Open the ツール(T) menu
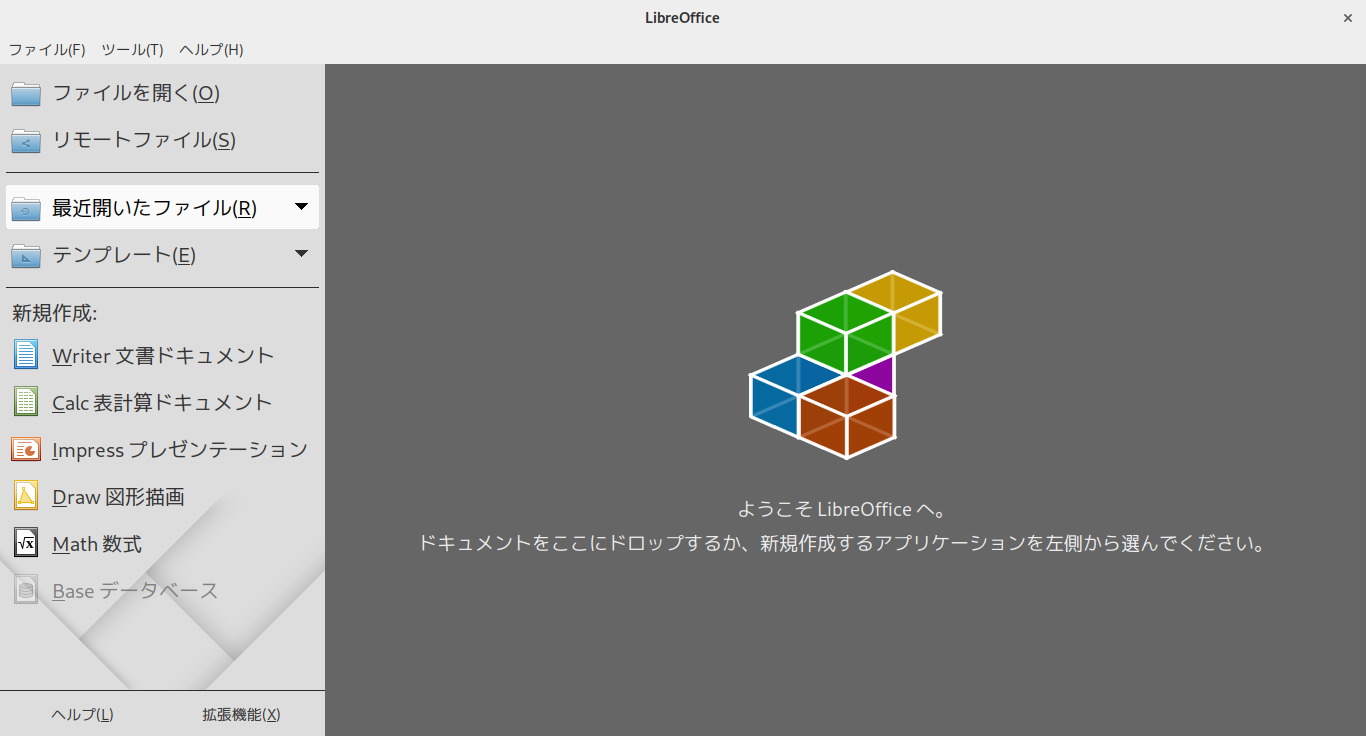1366x736 pixels. [132, 49]
